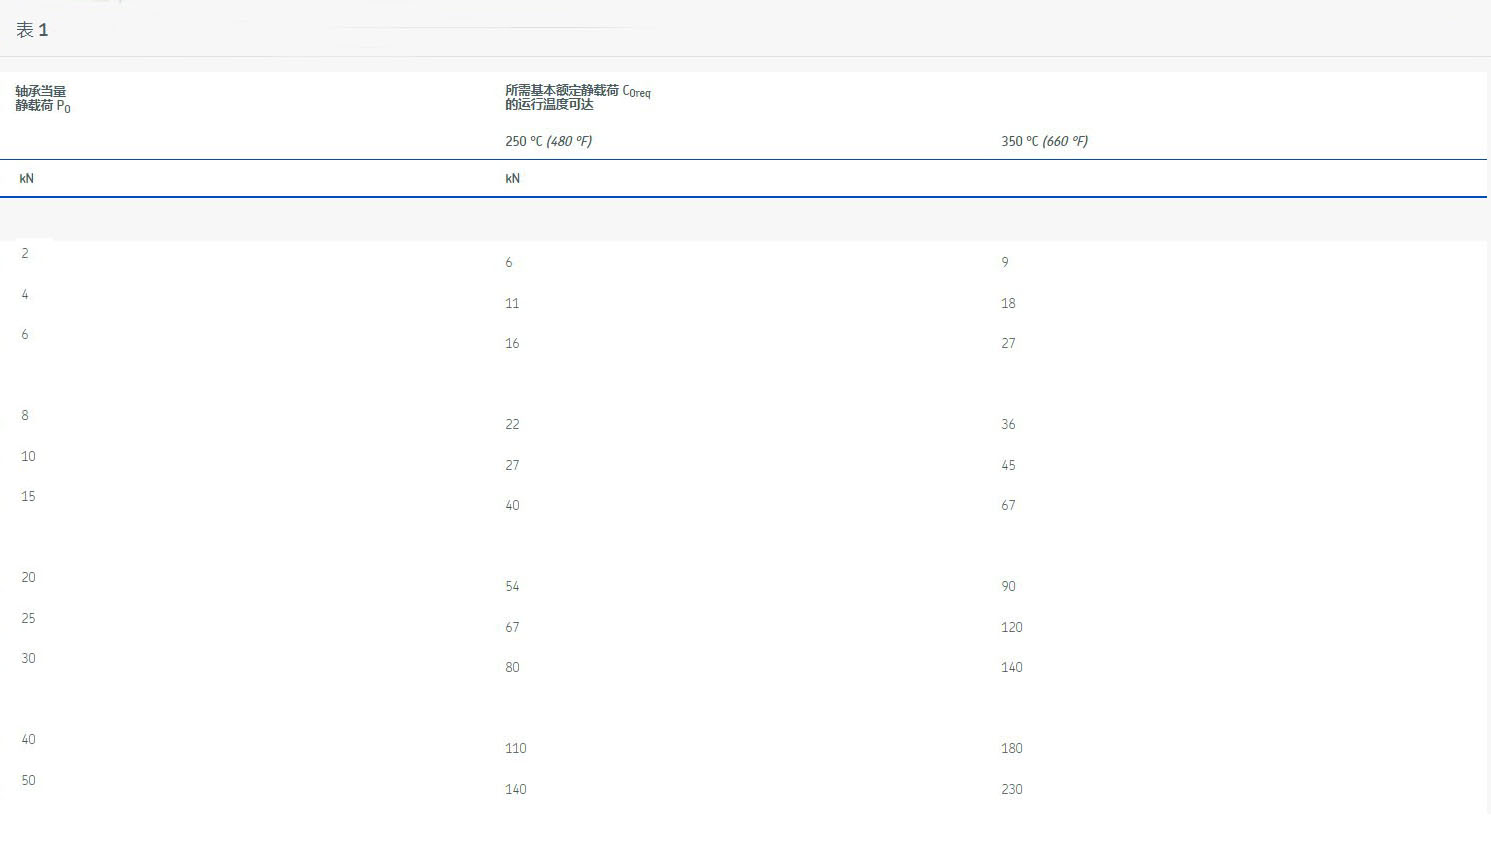
Task: Select the kN unit under the C0req column
Action: [x=512, y=178]
